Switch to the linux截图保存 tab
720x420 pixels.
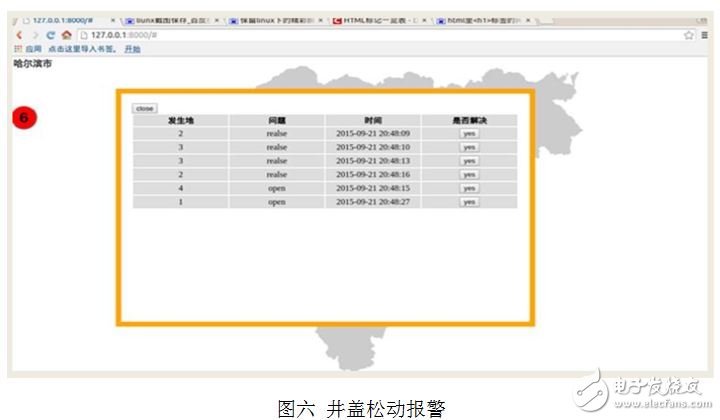click(165, 19)
